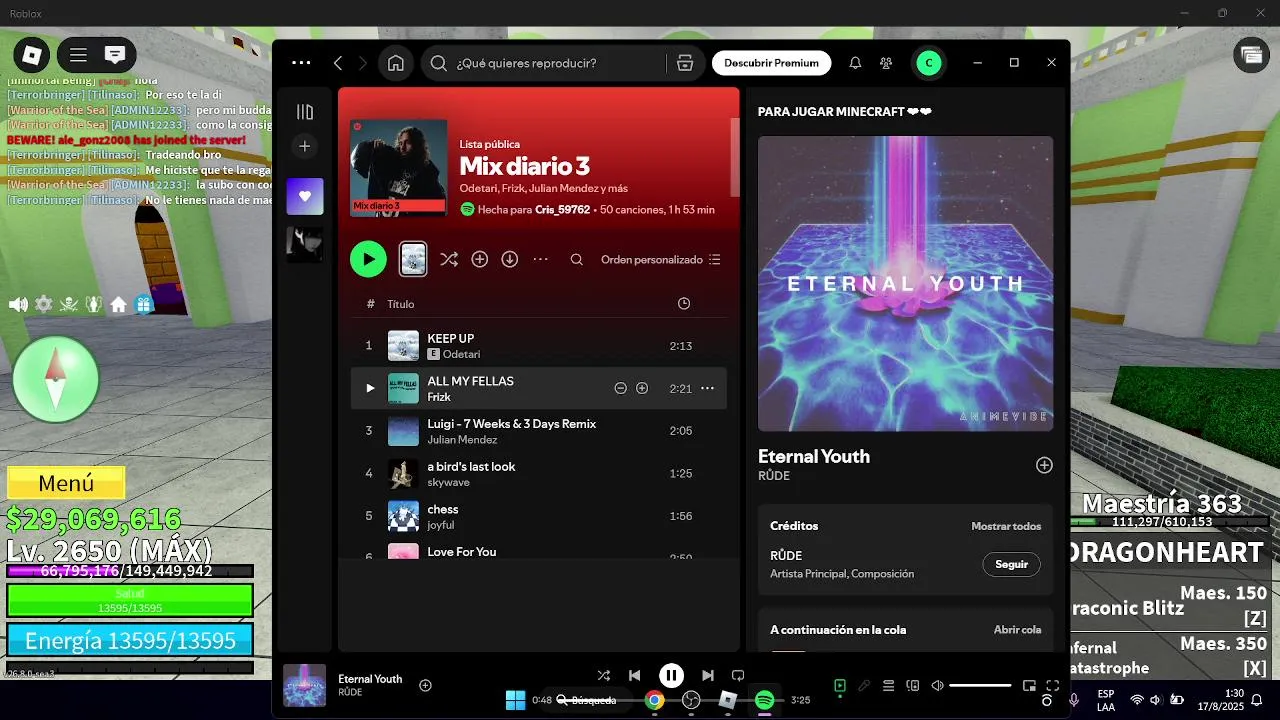This screenshot has width=1280, height=720.
Task: Click now-playing Eternal Youth thumbnail in player bar
Action: pyautogui.click(x=304, y=686)
